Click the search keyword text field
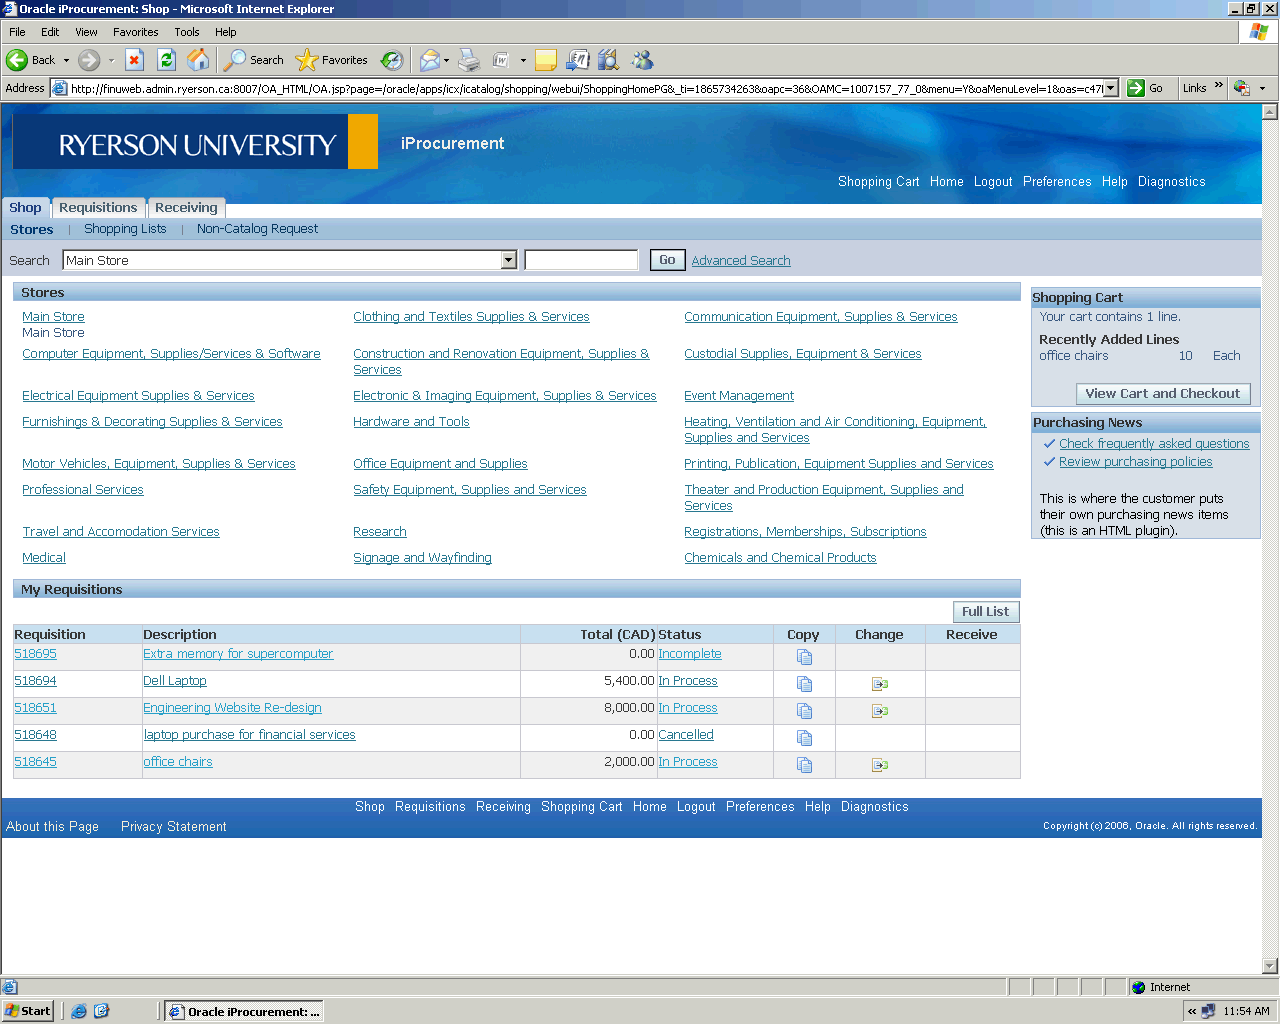 (581, 261)
